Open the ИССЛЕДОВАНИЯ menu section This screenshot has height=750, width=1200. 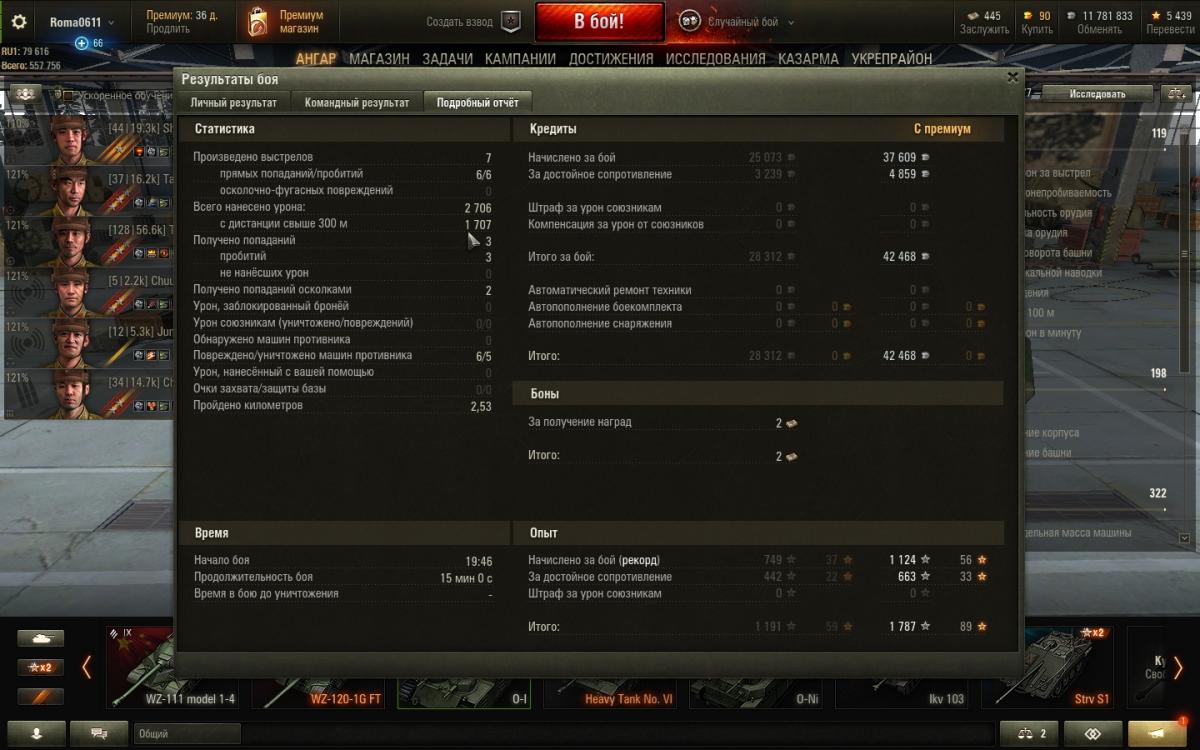click(x=715, y=59)
